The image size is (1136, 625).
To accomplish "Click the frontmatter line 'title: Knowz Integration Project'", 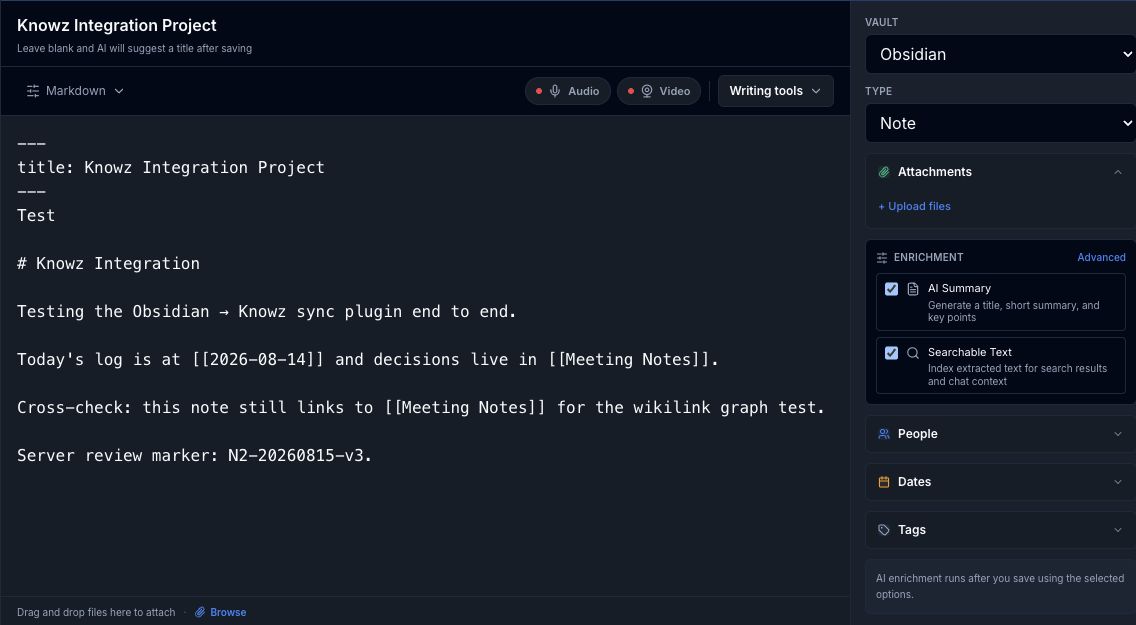I will click(171, 167).
